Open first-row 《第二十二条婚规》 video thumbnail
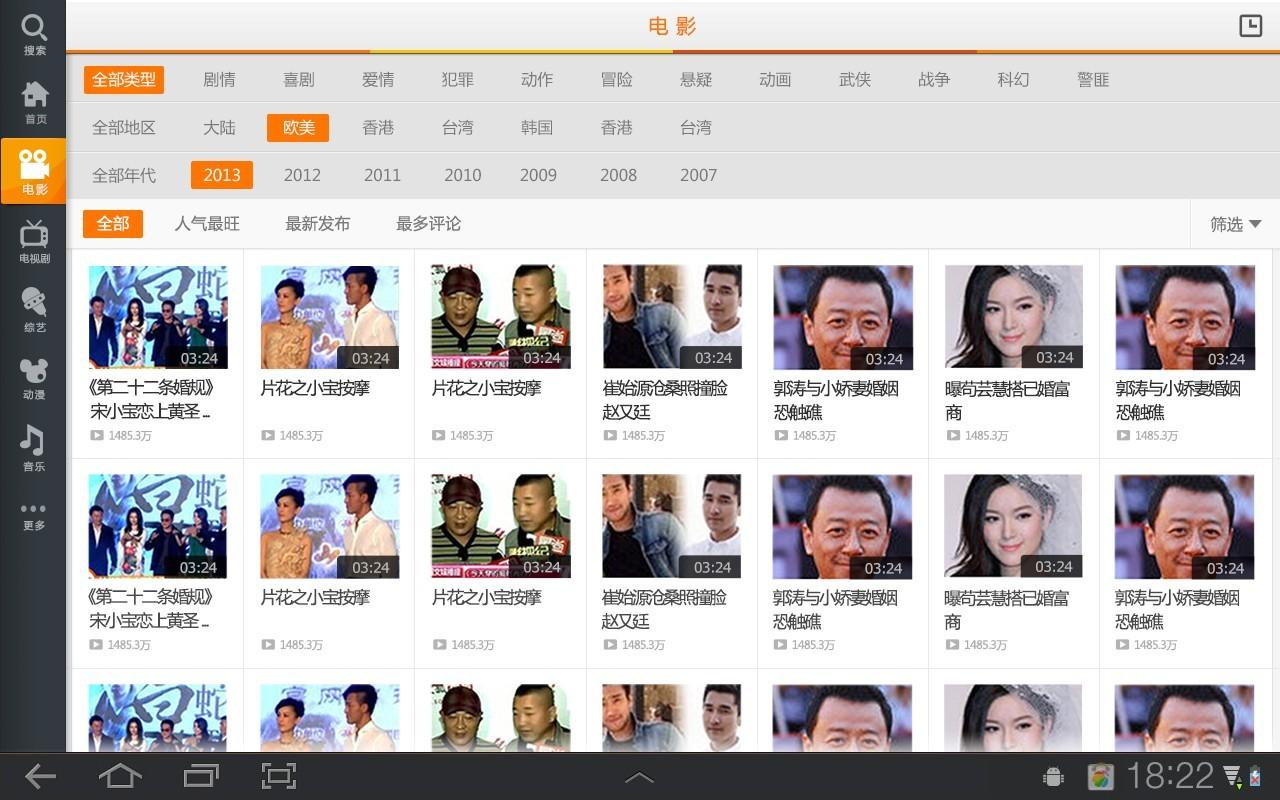Image resolution: width=1280 pixels, height=800 pixels. coord(158,317)
